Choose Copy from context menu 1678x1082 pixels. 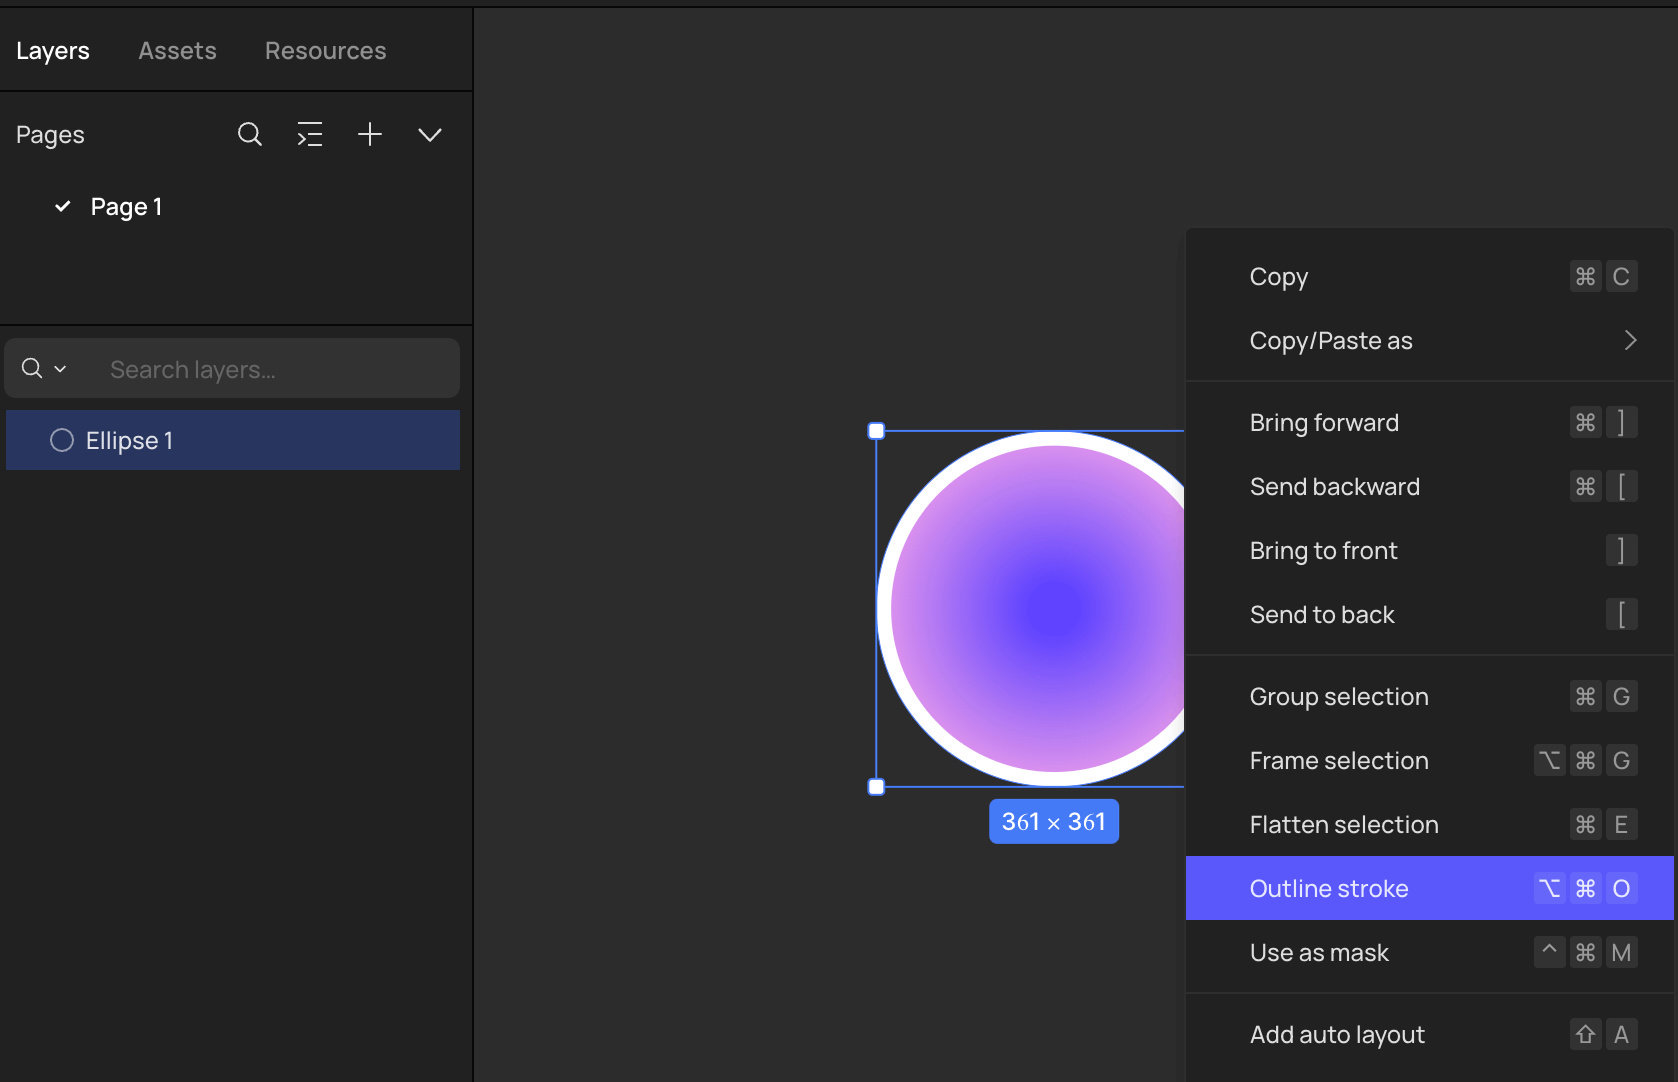pos(1430,276)
